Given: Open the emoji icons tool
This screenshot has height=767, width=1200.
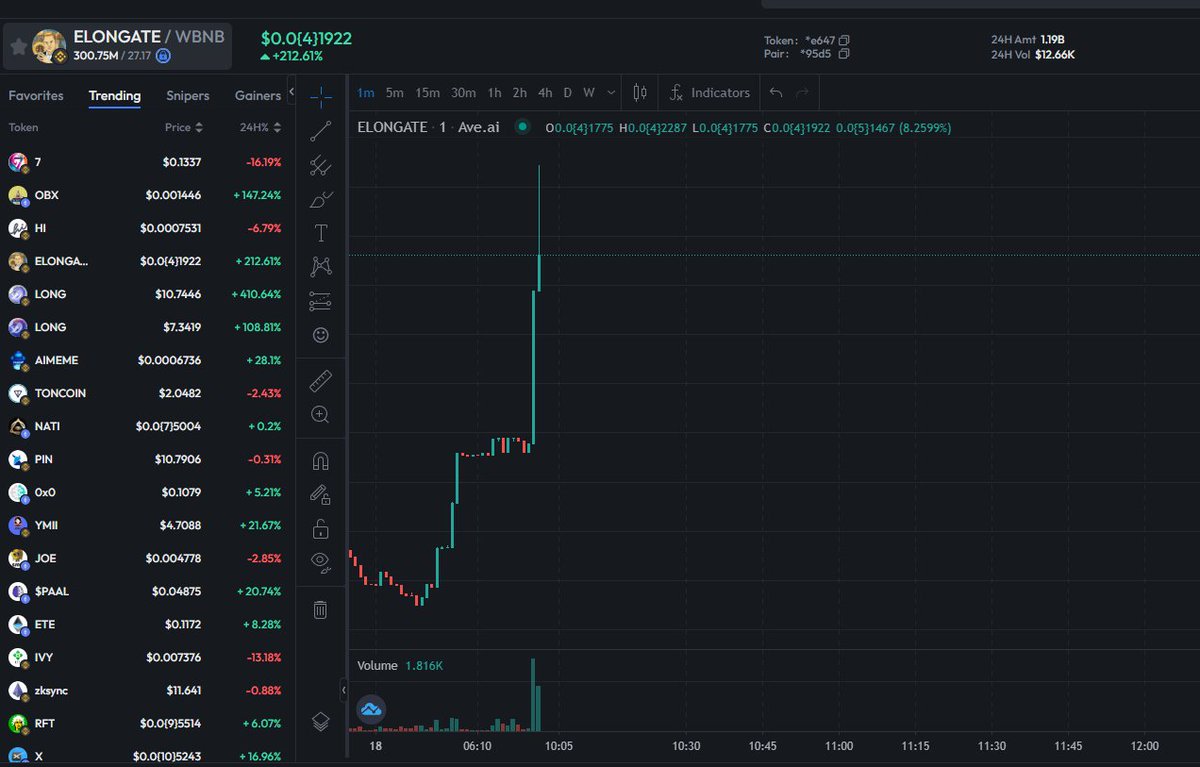Looking at the screenshot, I should (x=321, y=335).
